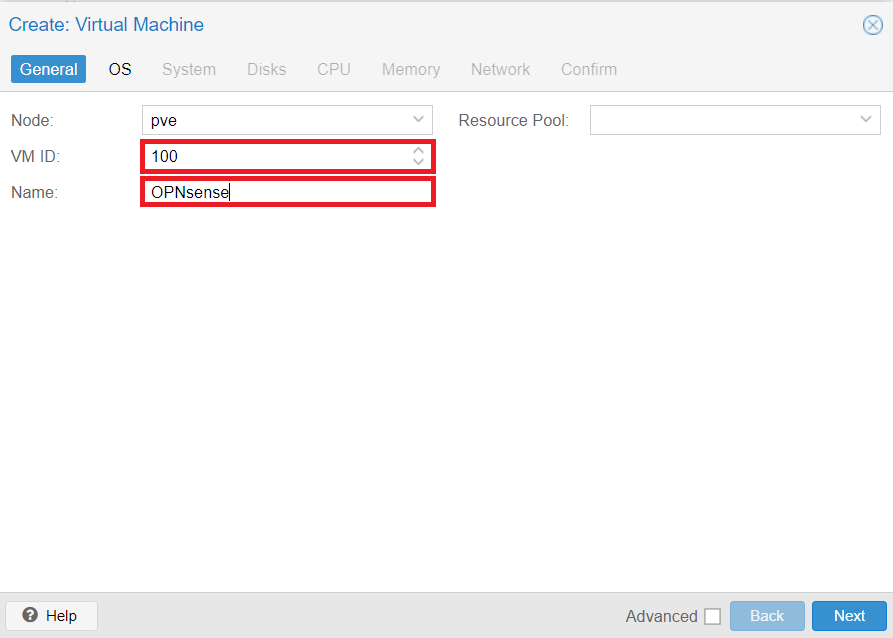Image resolution: width=893 pixels, height=638 pixels.
Task: Click the VM ID label
Action: tap(35, 156)
